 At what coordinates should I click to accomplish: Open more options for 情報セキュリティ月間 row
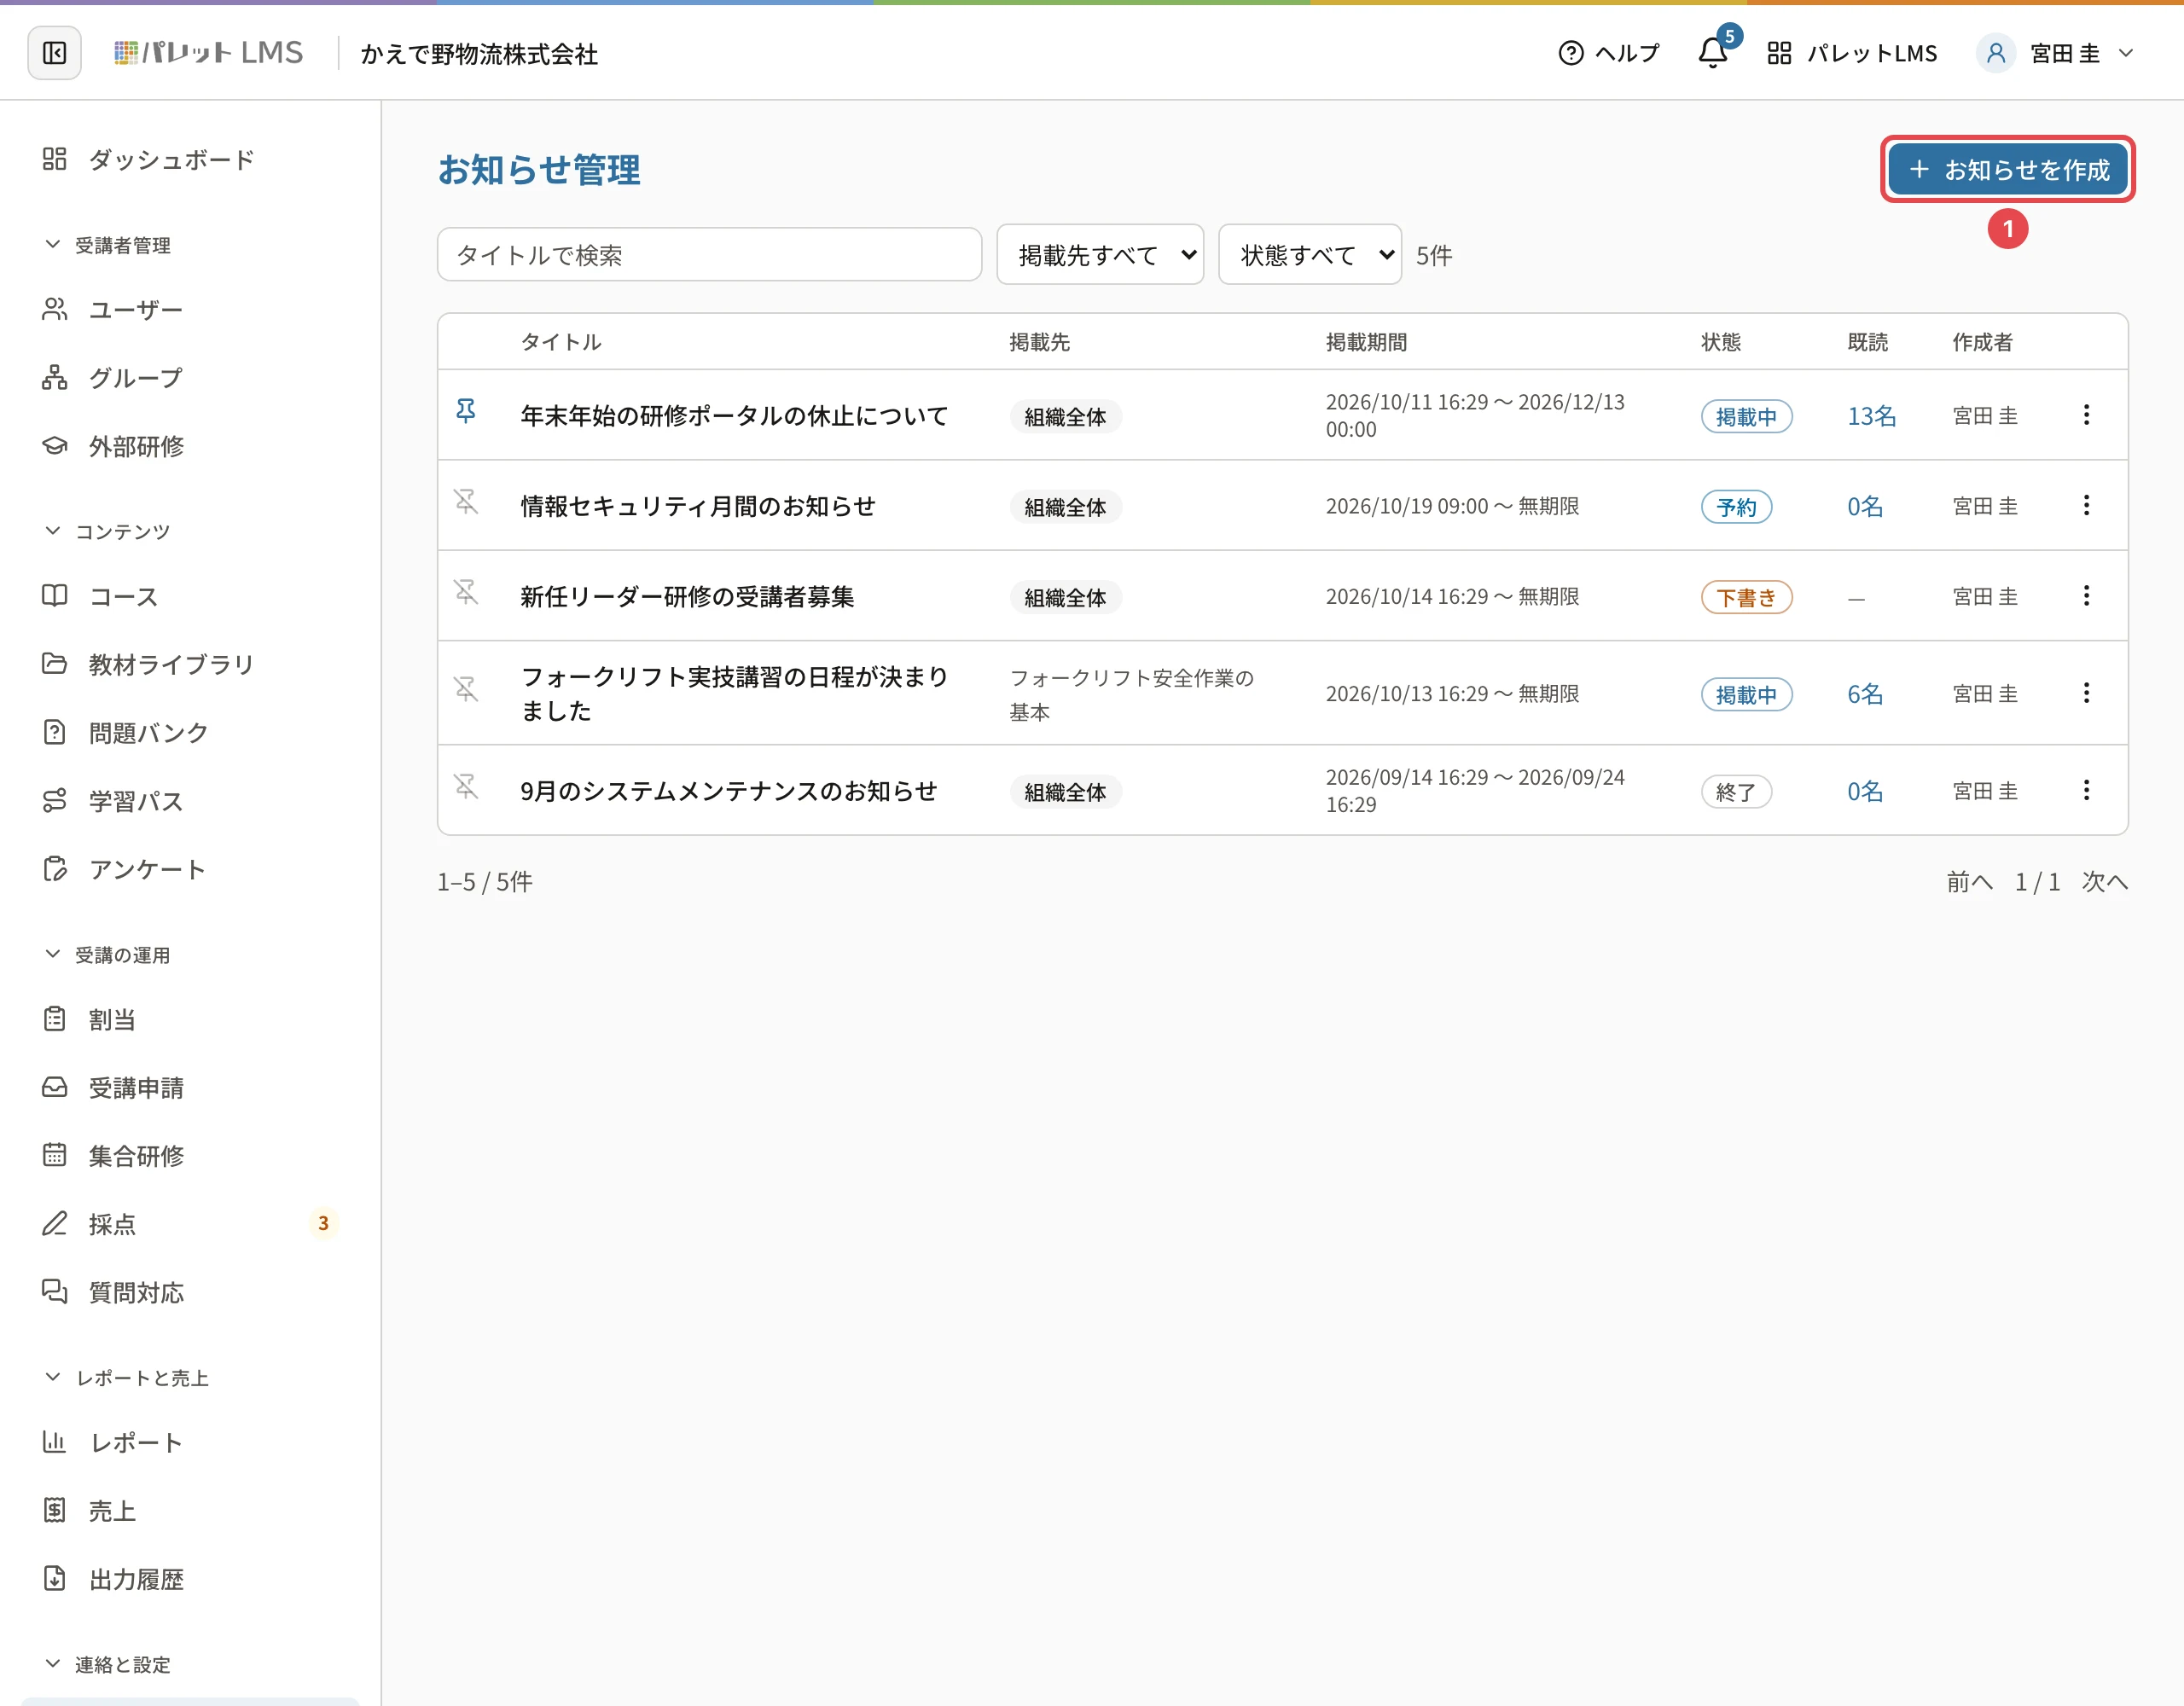[x=2086, y=505]
